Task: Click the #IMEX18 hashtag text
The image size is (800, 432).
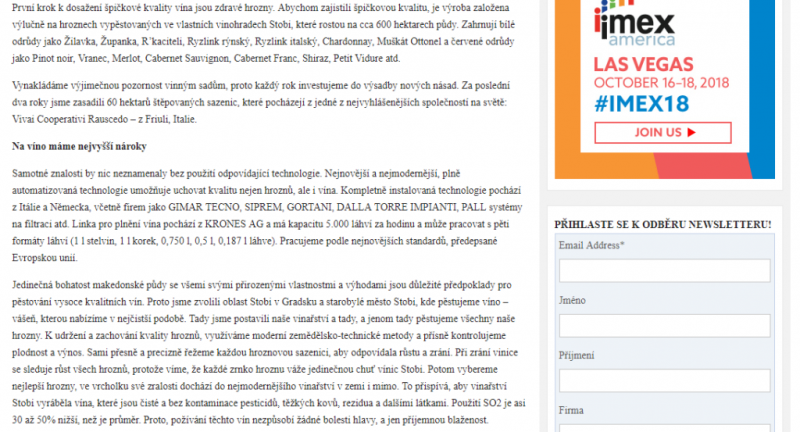Action: [641, 104]
